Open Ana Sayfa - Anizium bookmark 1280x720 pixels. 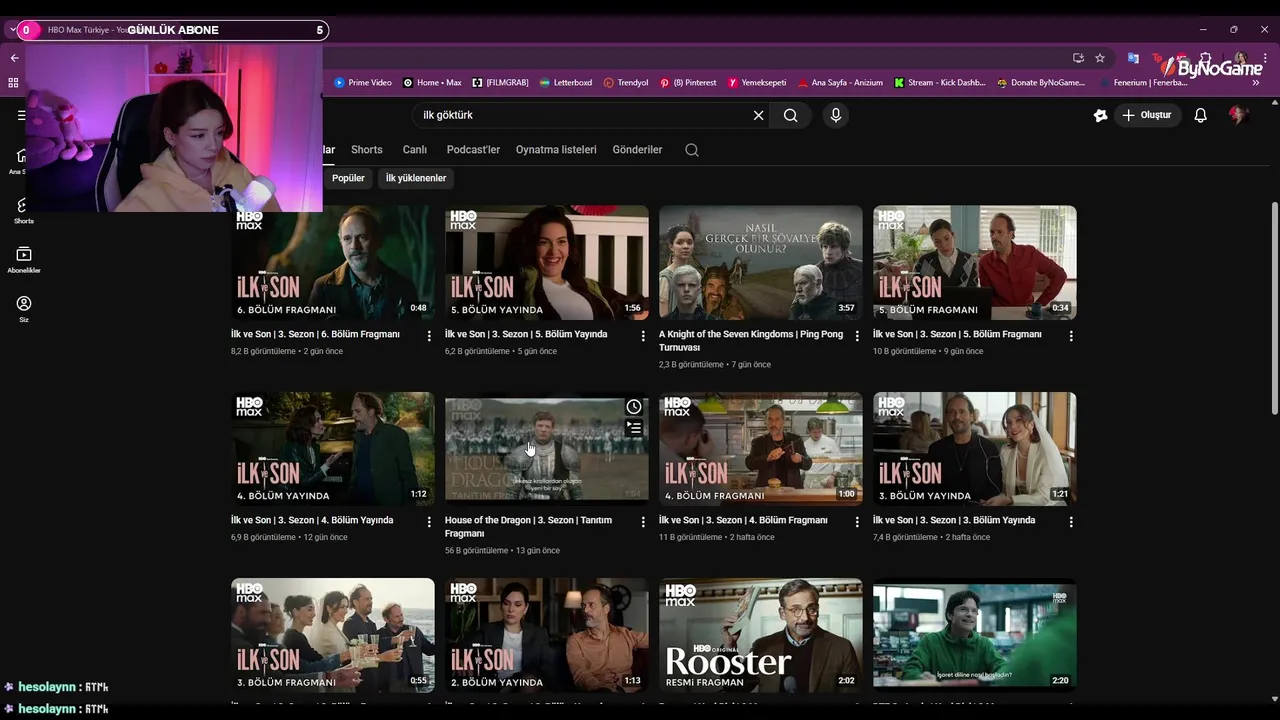(840, 83)
